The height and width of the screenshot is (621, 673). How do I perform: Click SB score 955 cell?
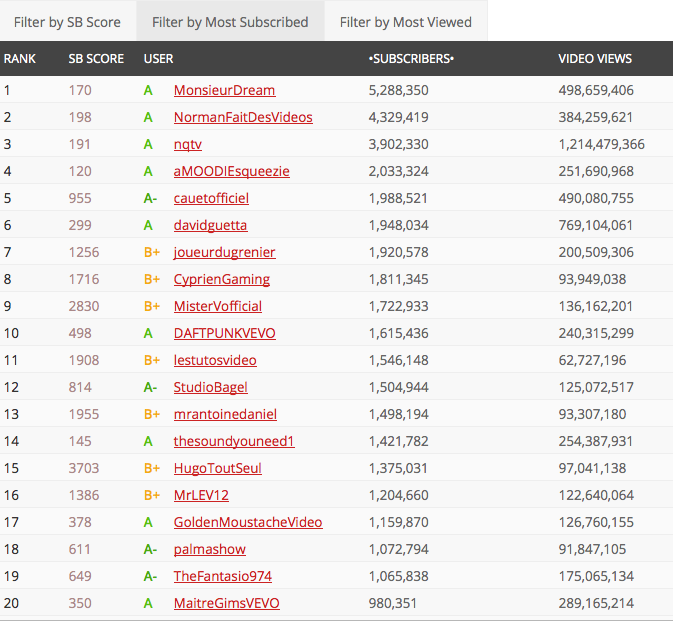click(80, 198)
